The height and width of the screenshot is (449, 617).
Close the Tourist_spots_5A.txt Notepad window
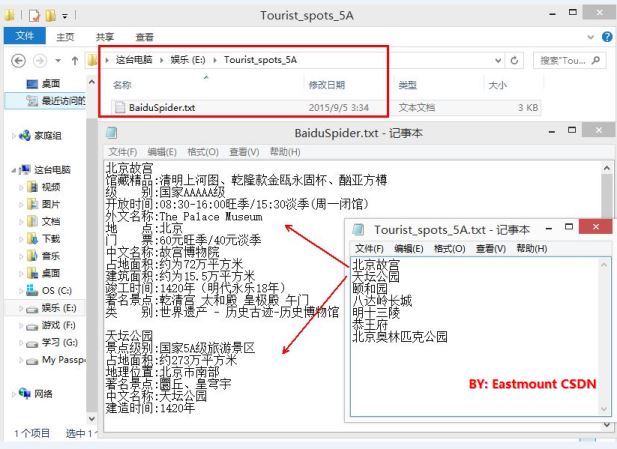click(x=596, y=227)
